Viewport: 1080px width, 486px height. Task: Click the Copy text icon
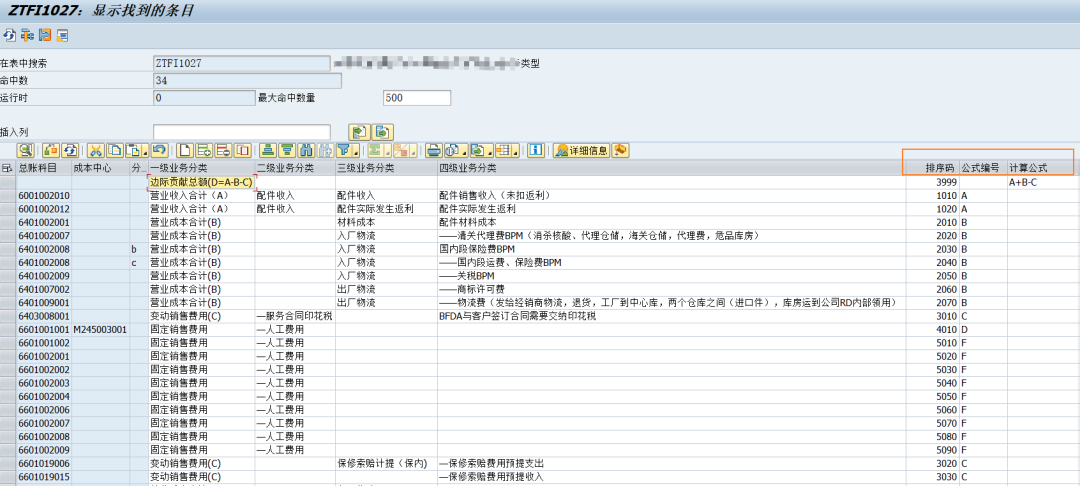point(115,150)
